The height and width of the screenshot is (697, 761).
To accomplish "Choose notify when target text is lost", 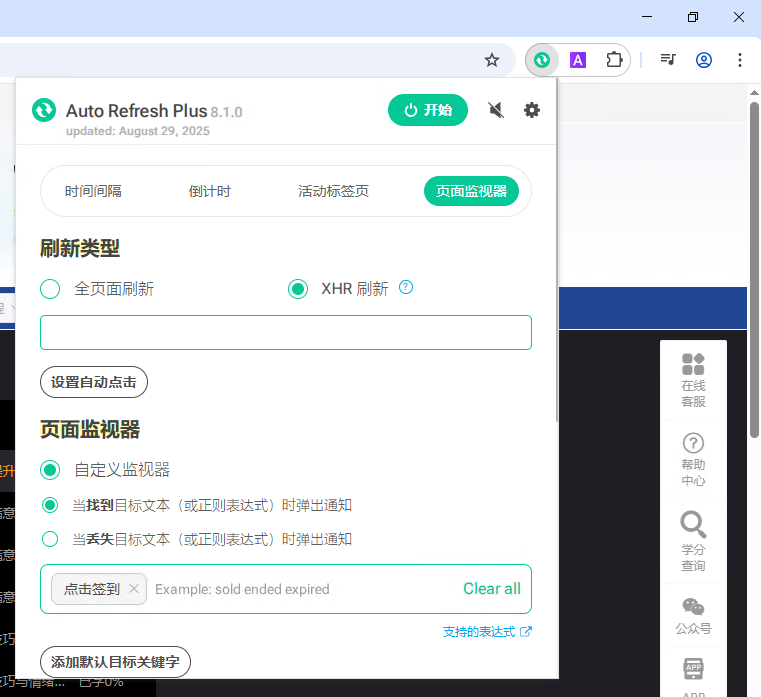I will point(51,539).
